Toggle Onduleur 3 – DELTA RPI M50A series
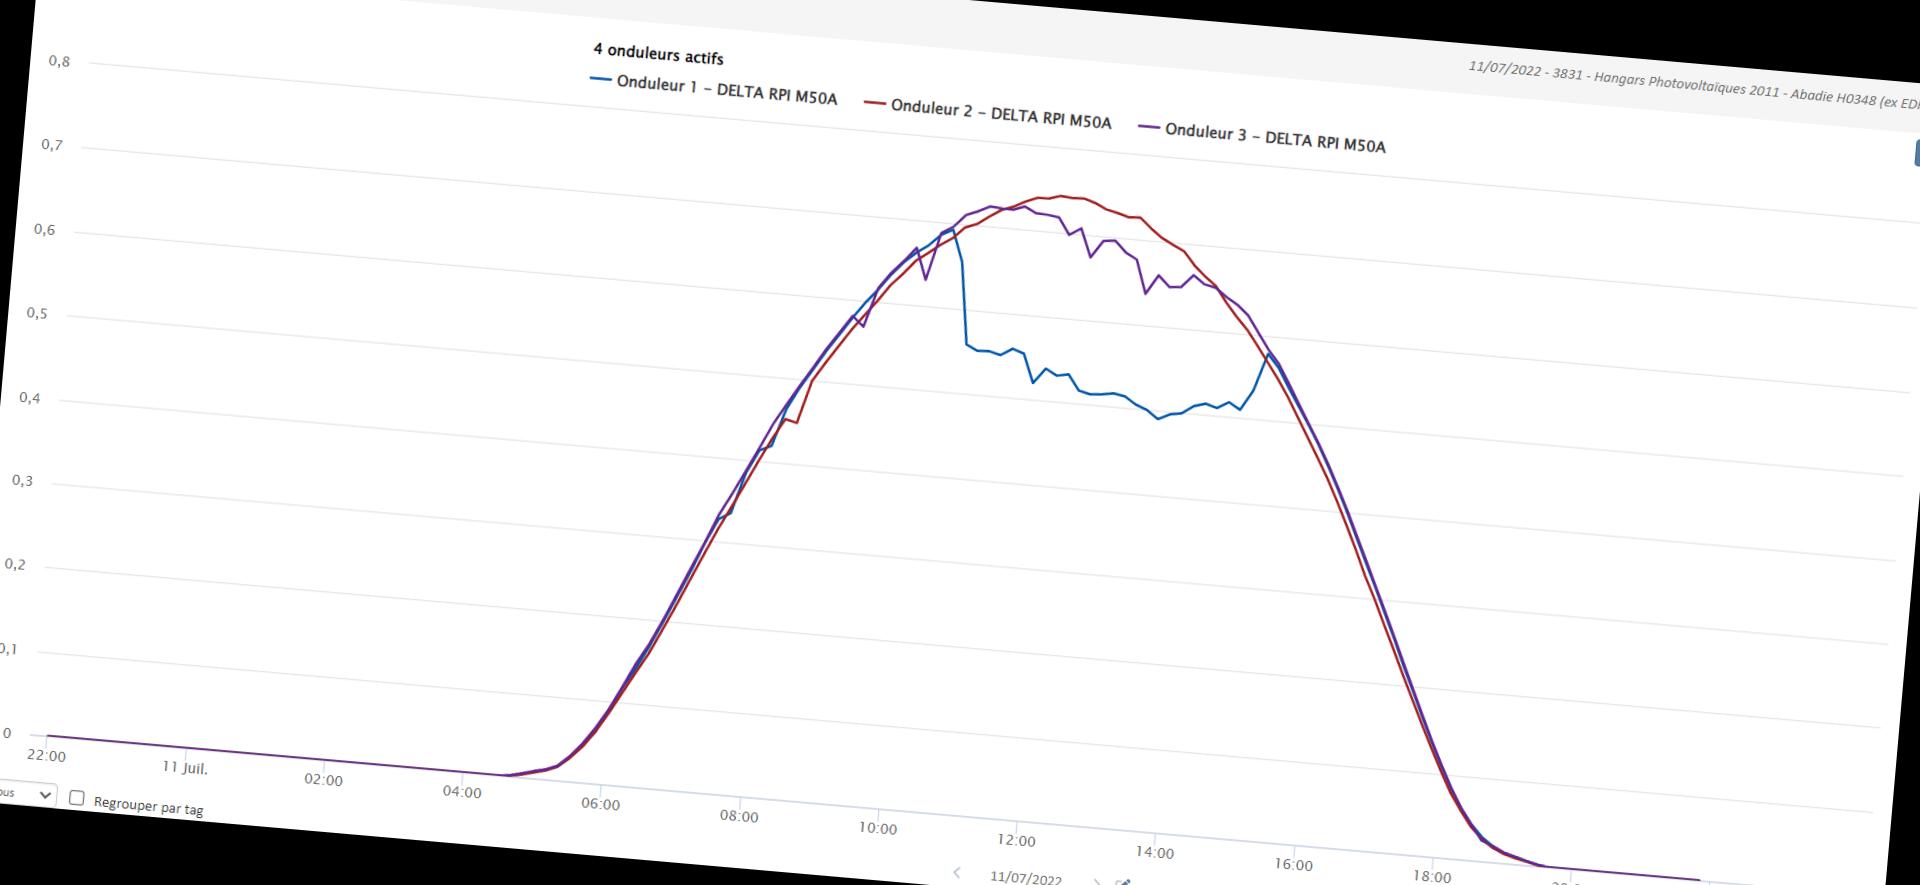This screenshot has width=1920, height=885. [1262, 137]
